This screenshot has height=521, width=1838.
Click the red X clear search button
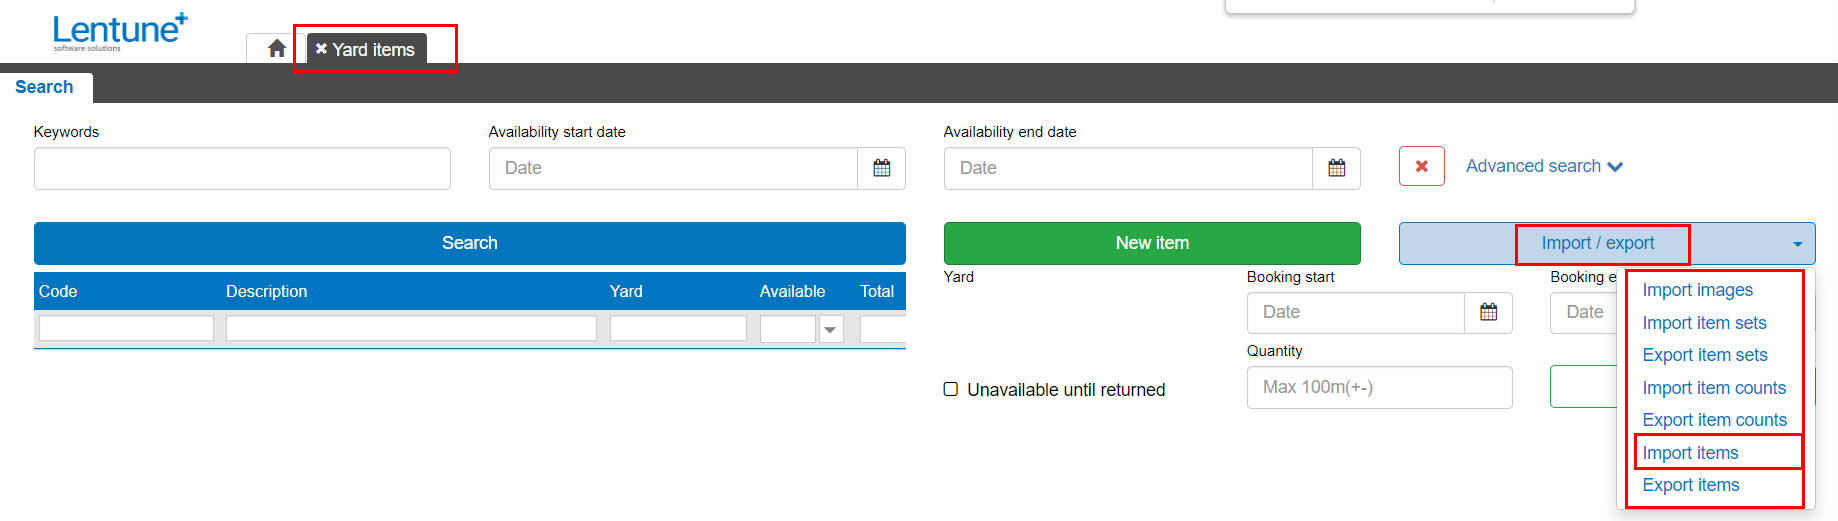click(x=1421, y=166)
